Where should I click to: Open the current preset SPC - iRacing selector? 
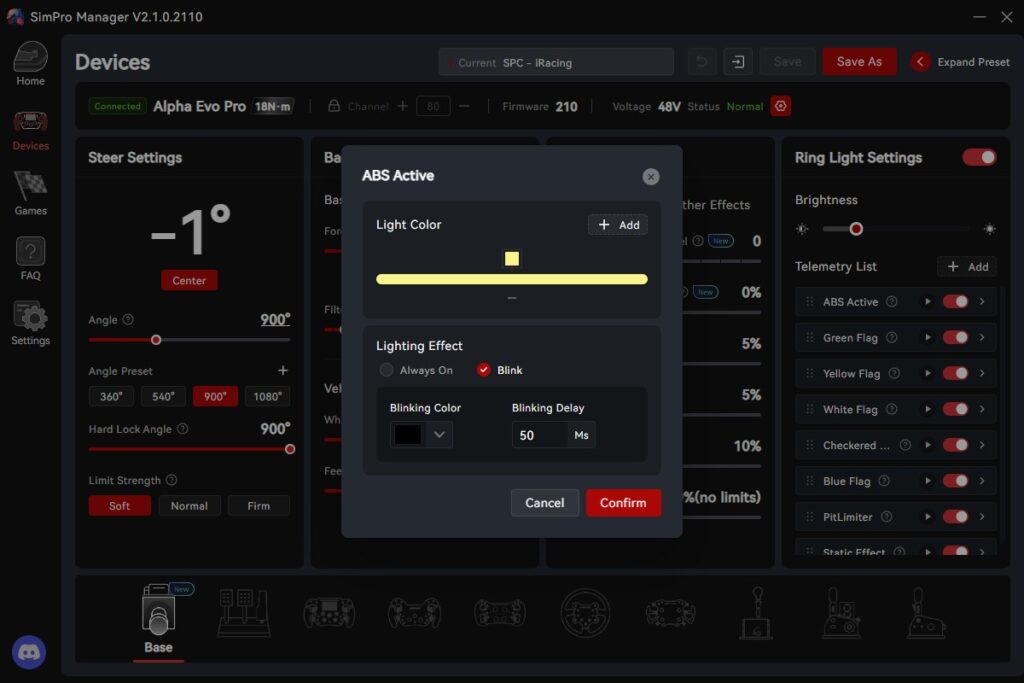(x=556, y=62)
